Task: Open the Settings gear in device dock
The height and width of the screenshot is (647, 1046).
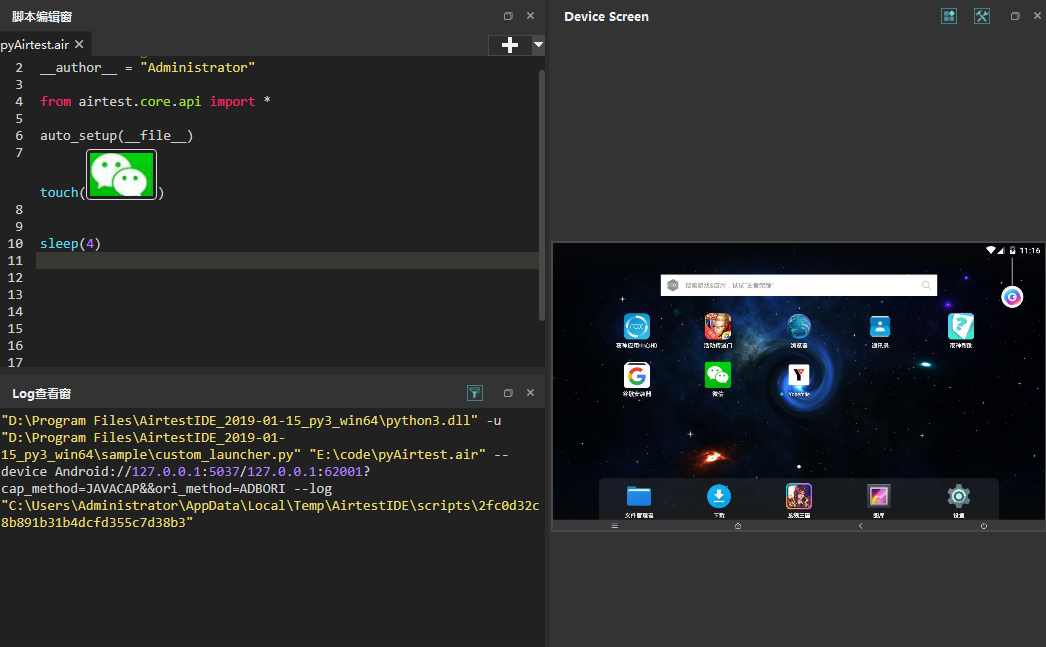Action: click(959, 496)
